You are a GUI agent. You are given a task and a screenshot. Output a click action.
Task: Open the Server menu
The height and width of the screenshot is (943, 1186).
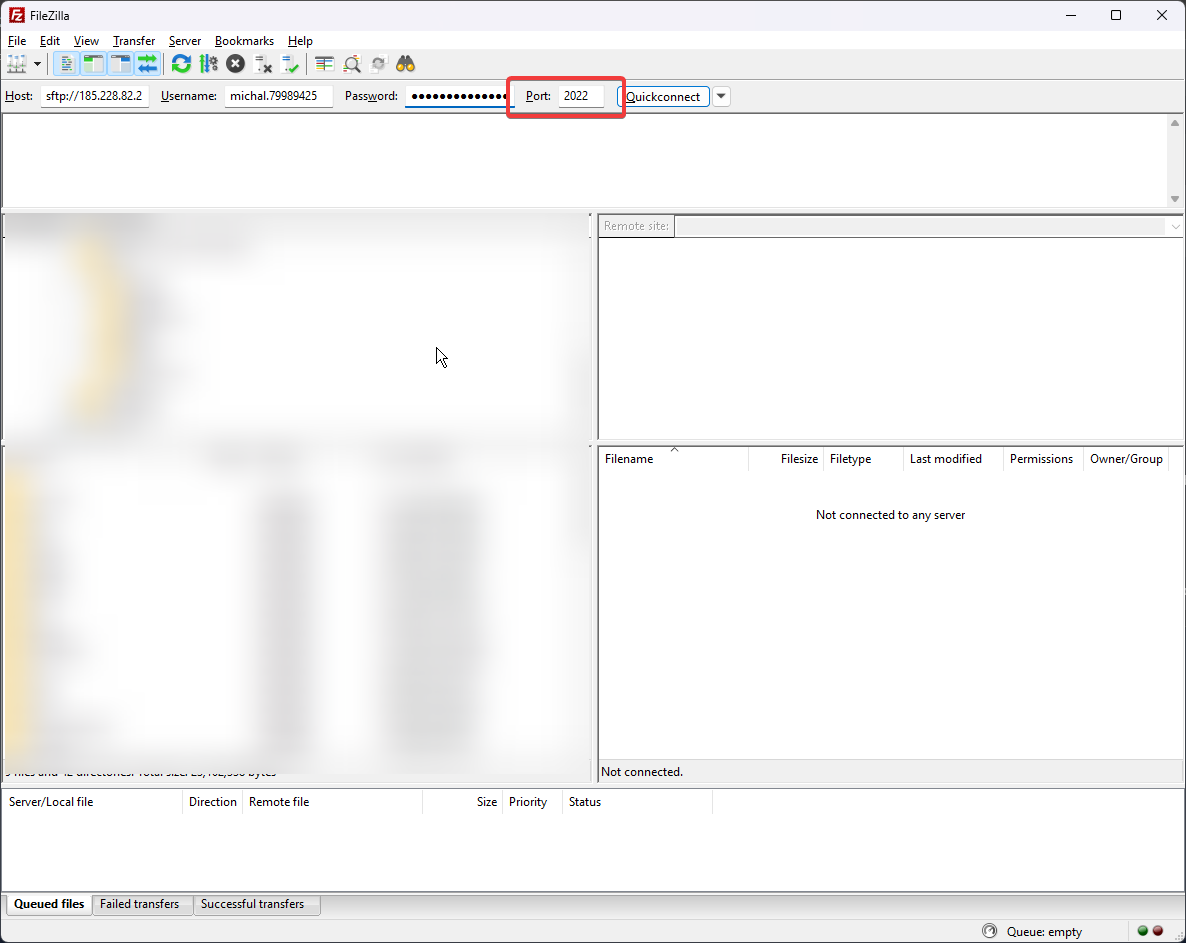point(185,41)
